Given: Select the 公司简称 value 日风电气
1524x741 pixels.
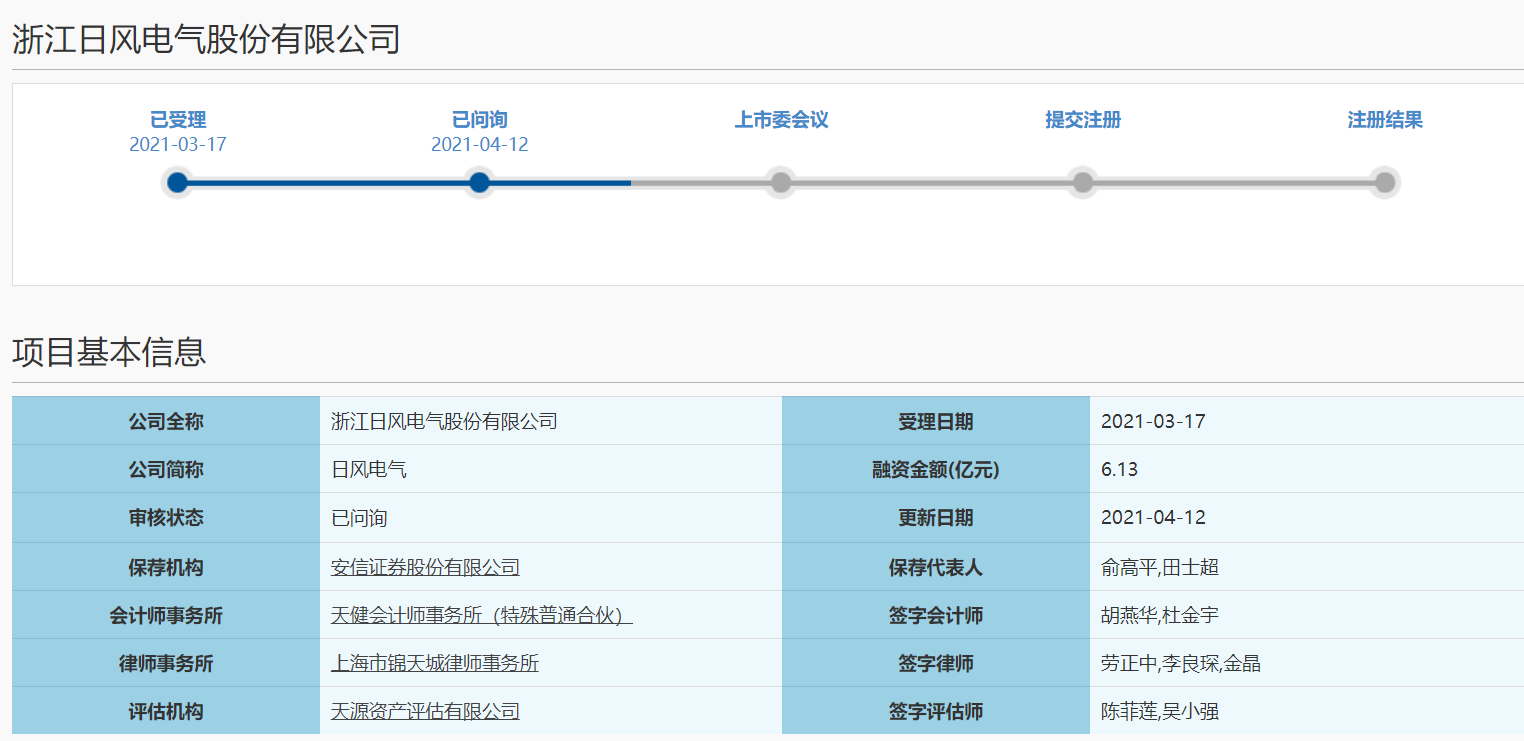Looking at the screenshot, I should [x=366, y=469].
